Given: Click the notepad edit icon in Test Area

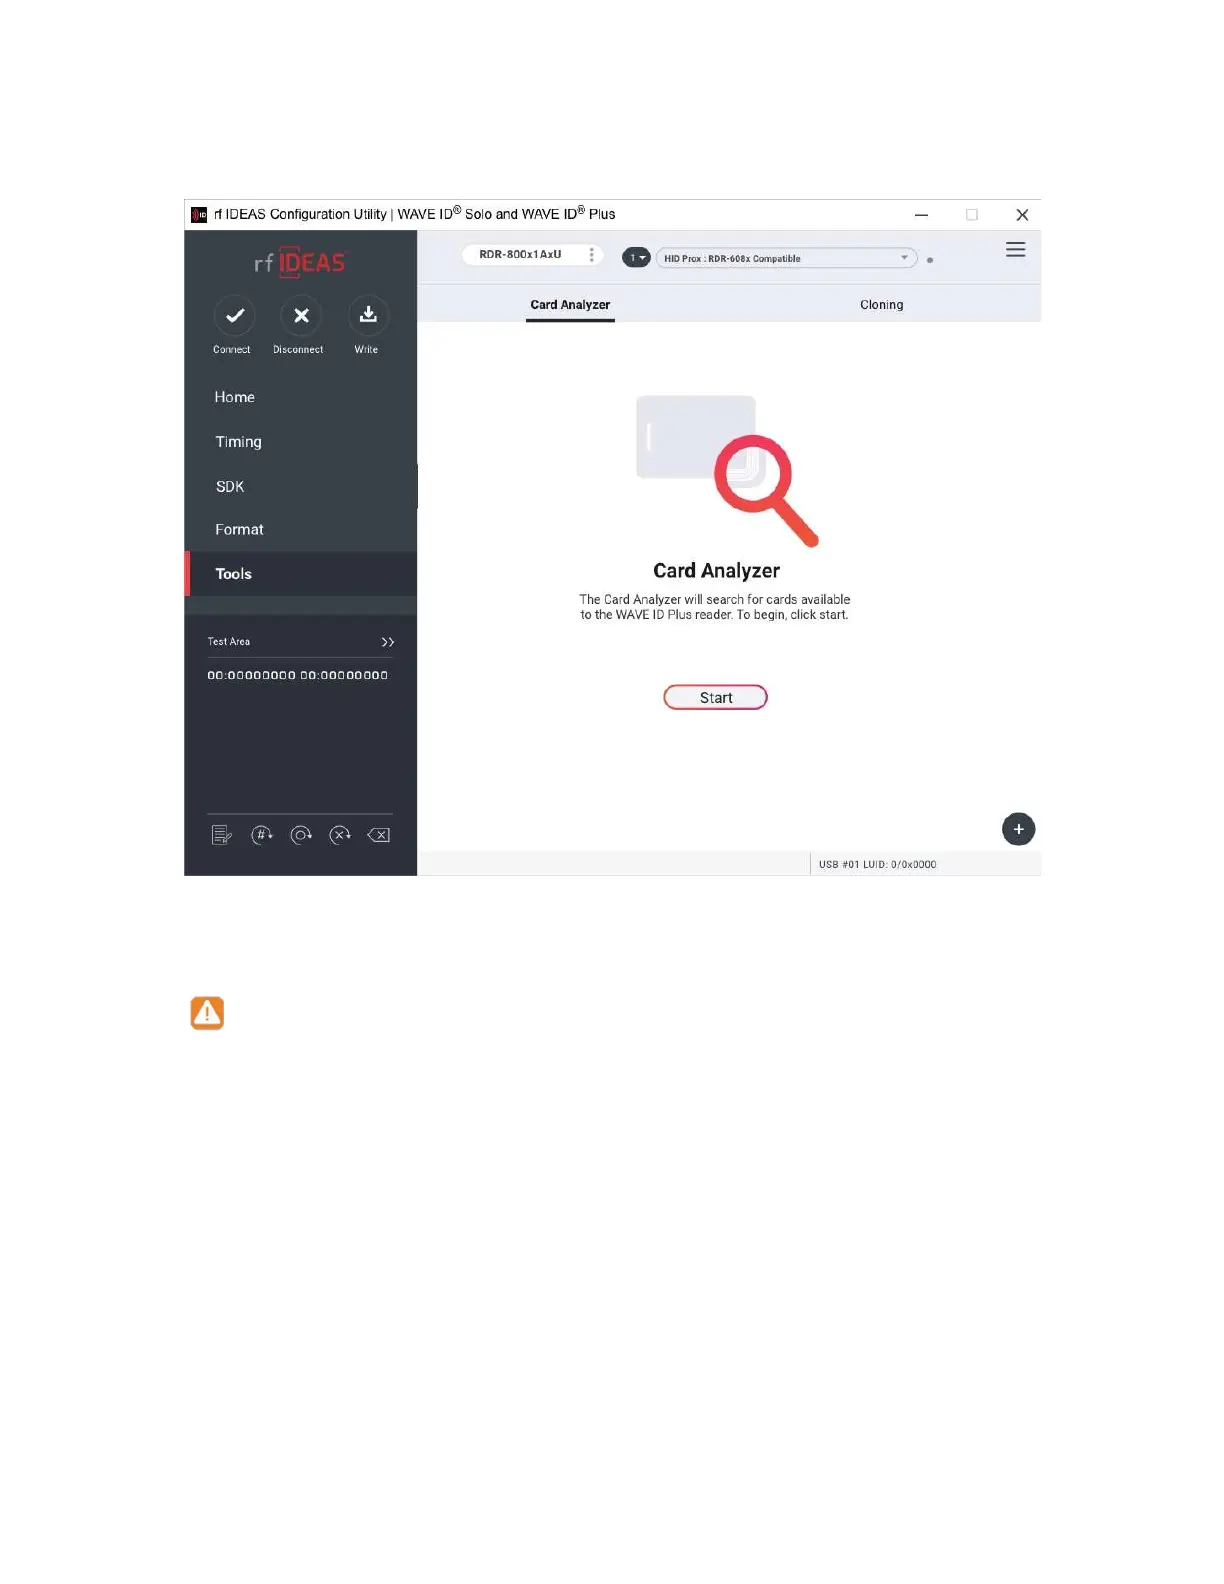Looking at the screenshot, I should (x=222, y=835).
